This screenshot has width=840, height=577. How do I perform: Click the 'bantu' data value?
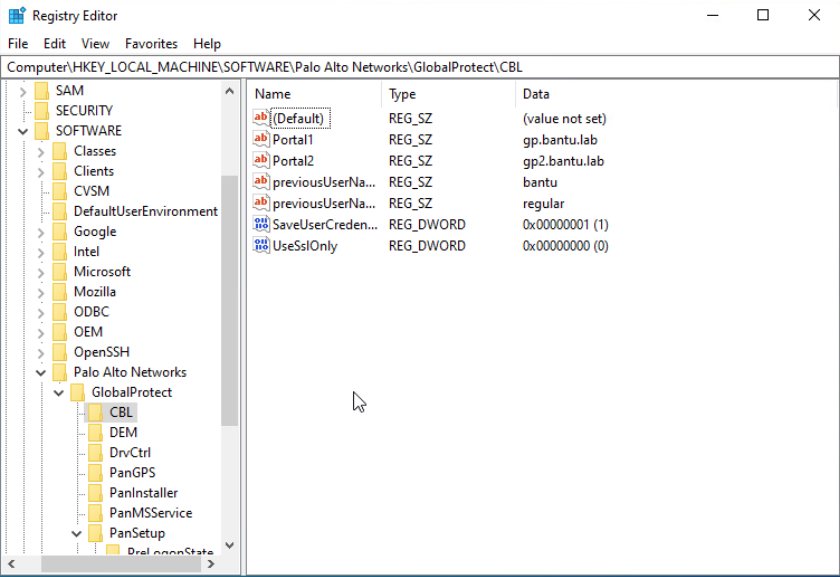[x=540, y=182]
